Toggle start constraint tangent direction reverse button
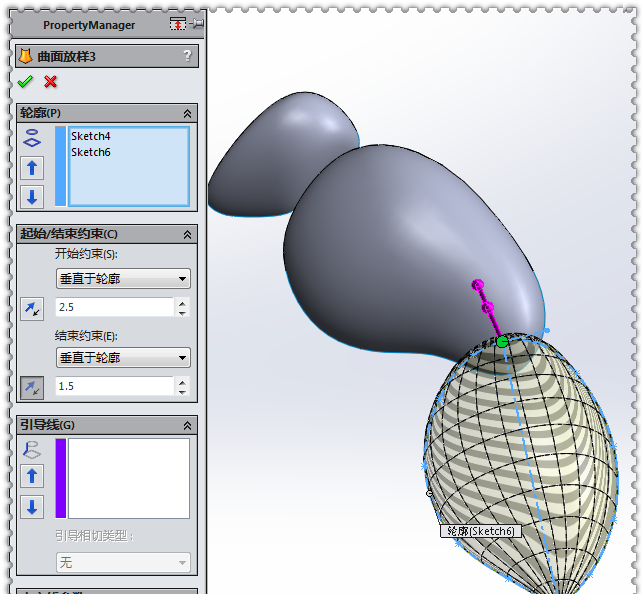 tap(32, 309)
